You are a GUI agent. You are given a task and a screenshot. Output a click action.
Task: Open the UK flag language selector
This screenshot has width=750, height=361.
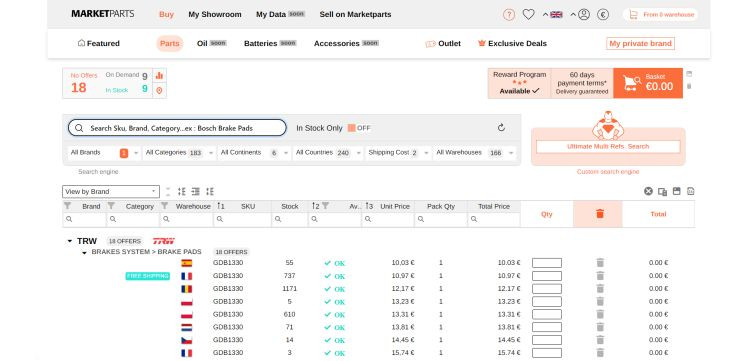556,15
